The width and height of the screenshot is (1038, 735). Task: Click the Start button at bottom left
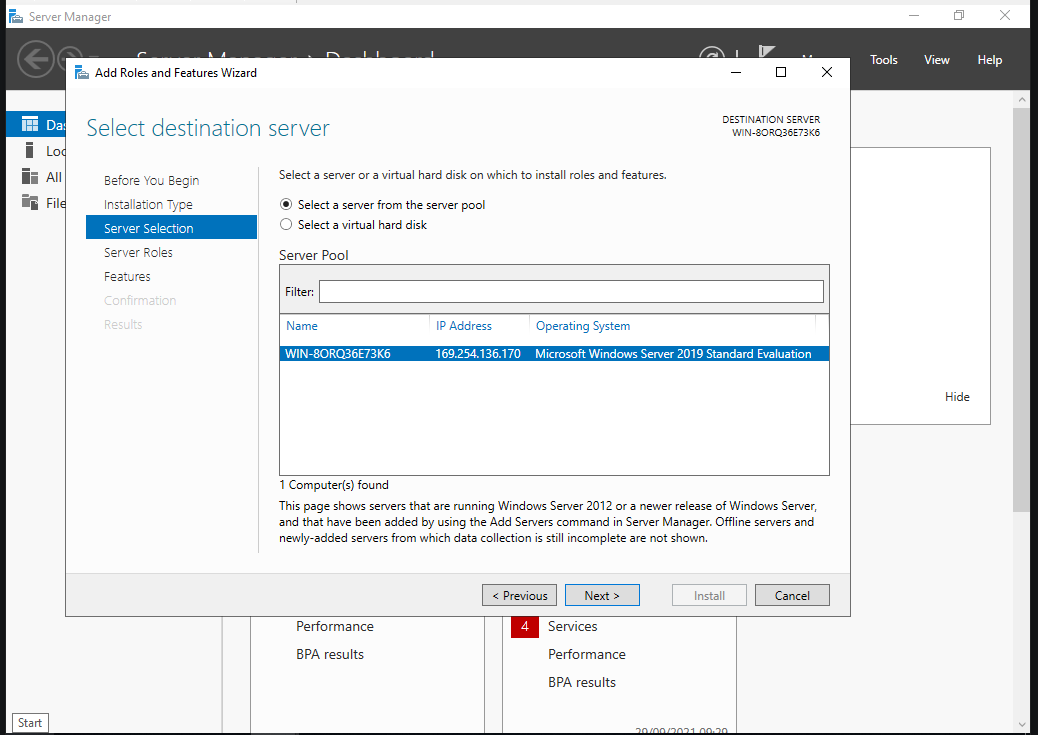pyautogui.click(x=30, y=722)
